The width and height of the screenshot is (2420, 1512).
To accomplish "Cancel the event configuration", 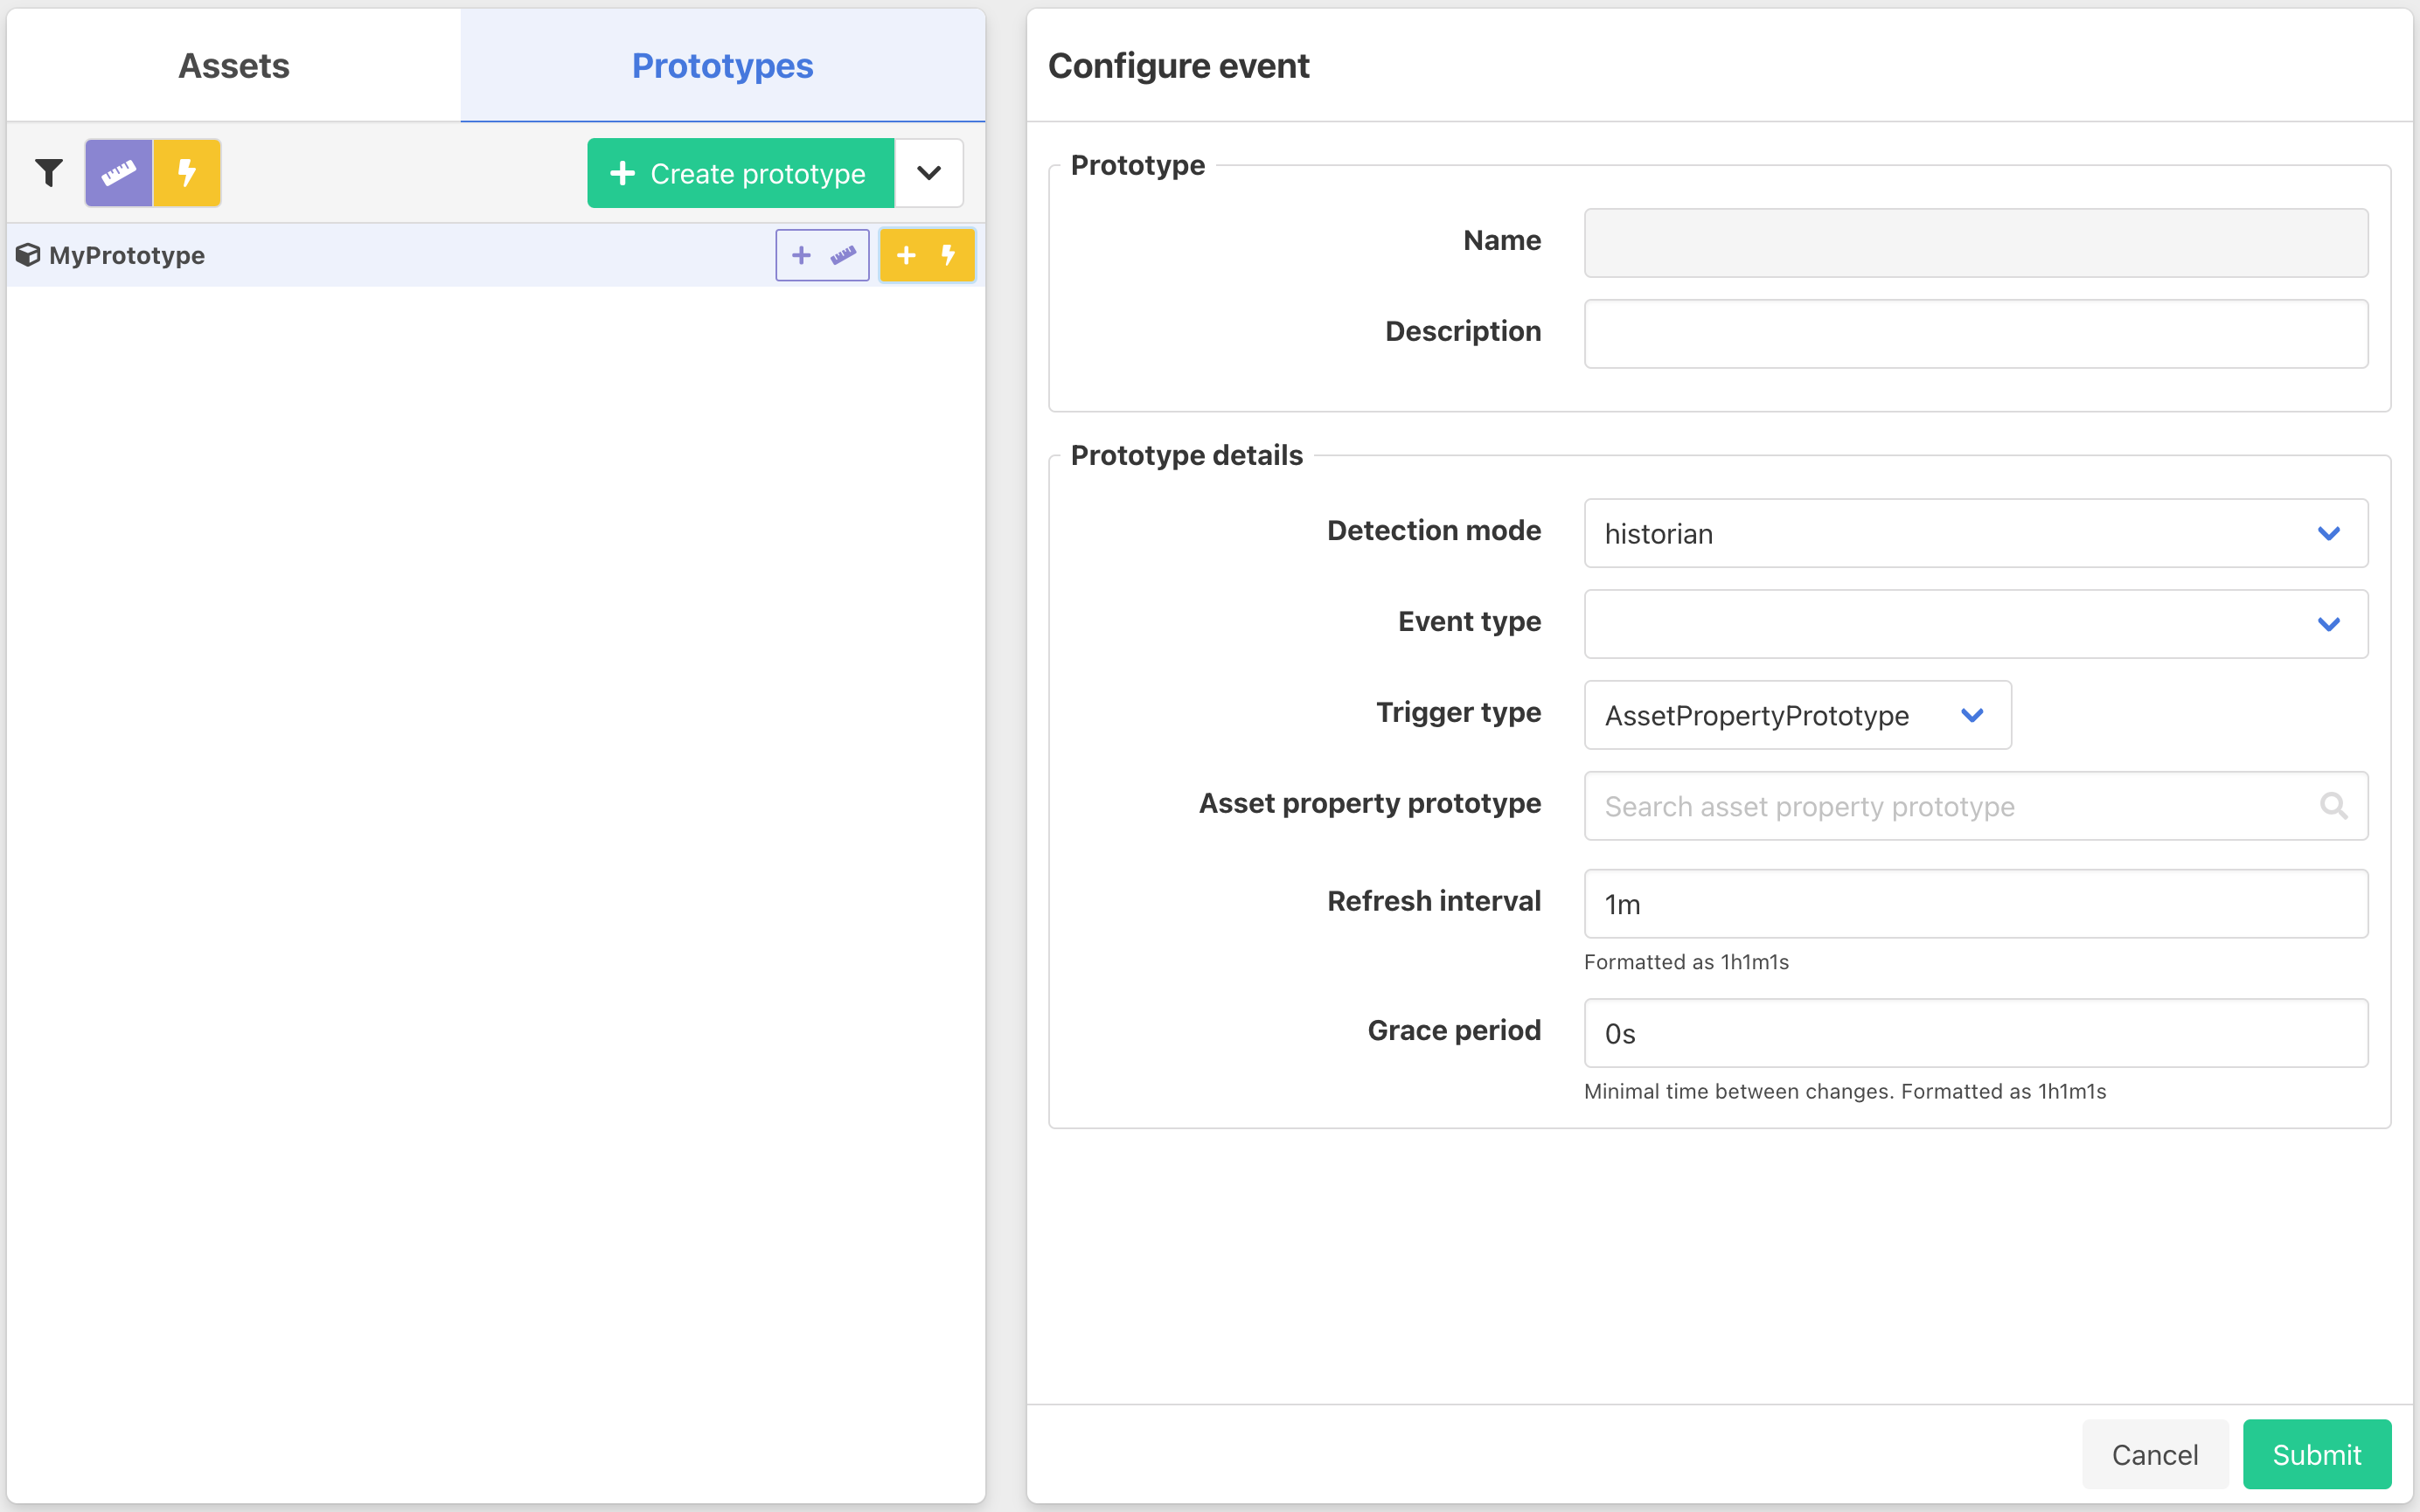I will 2155,1454.
